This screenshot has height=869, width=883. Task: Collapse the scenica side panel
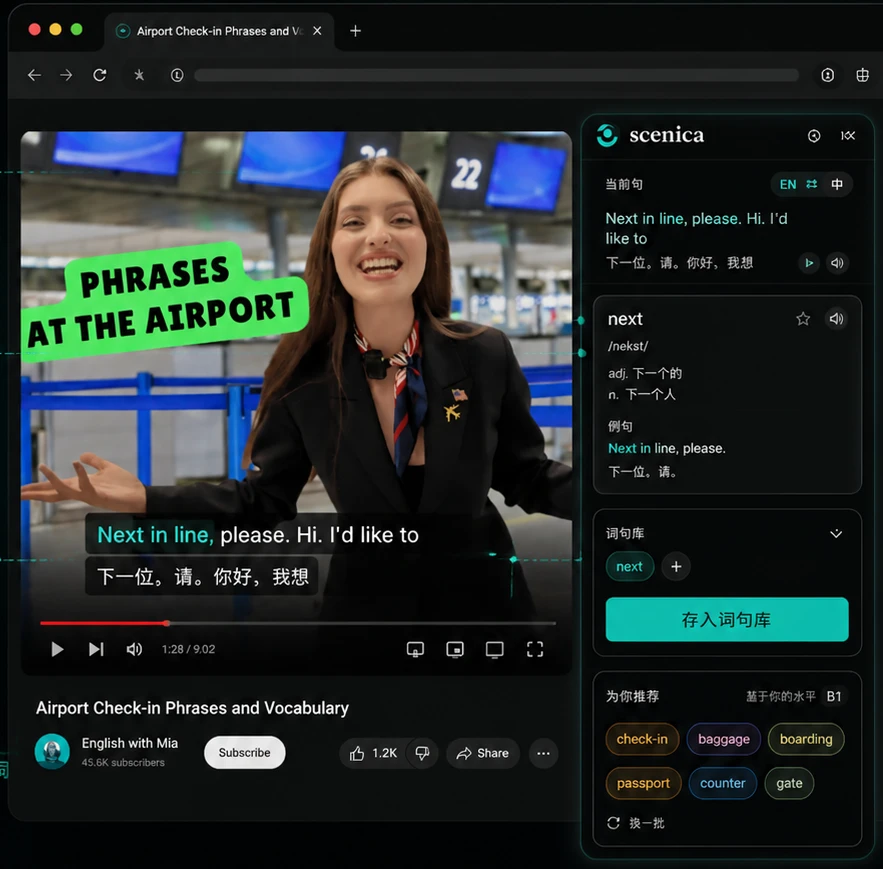(848, 136)
